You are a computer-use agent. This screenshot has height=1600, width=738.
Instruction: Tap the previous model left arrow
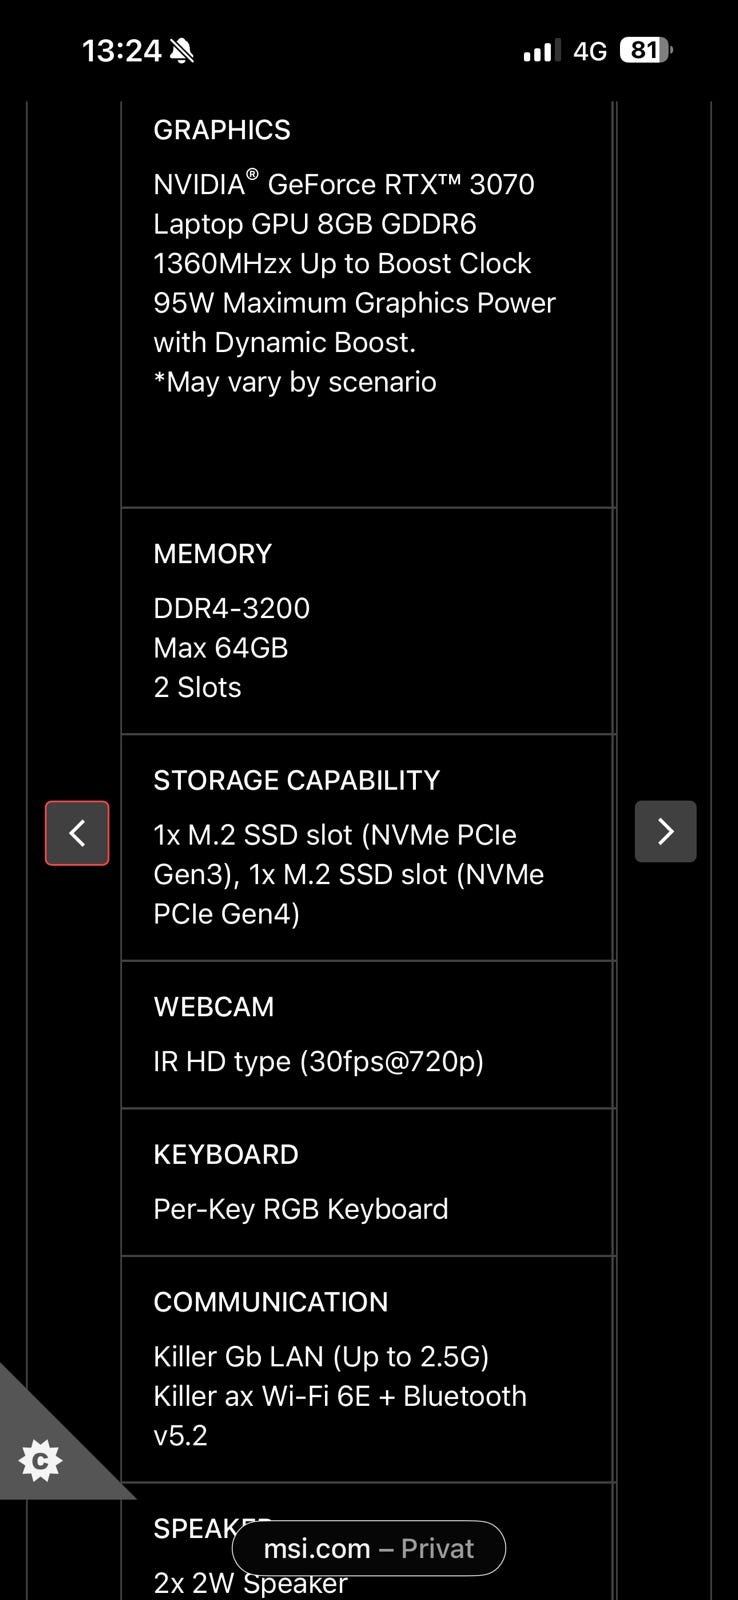(x=77, y=832)
